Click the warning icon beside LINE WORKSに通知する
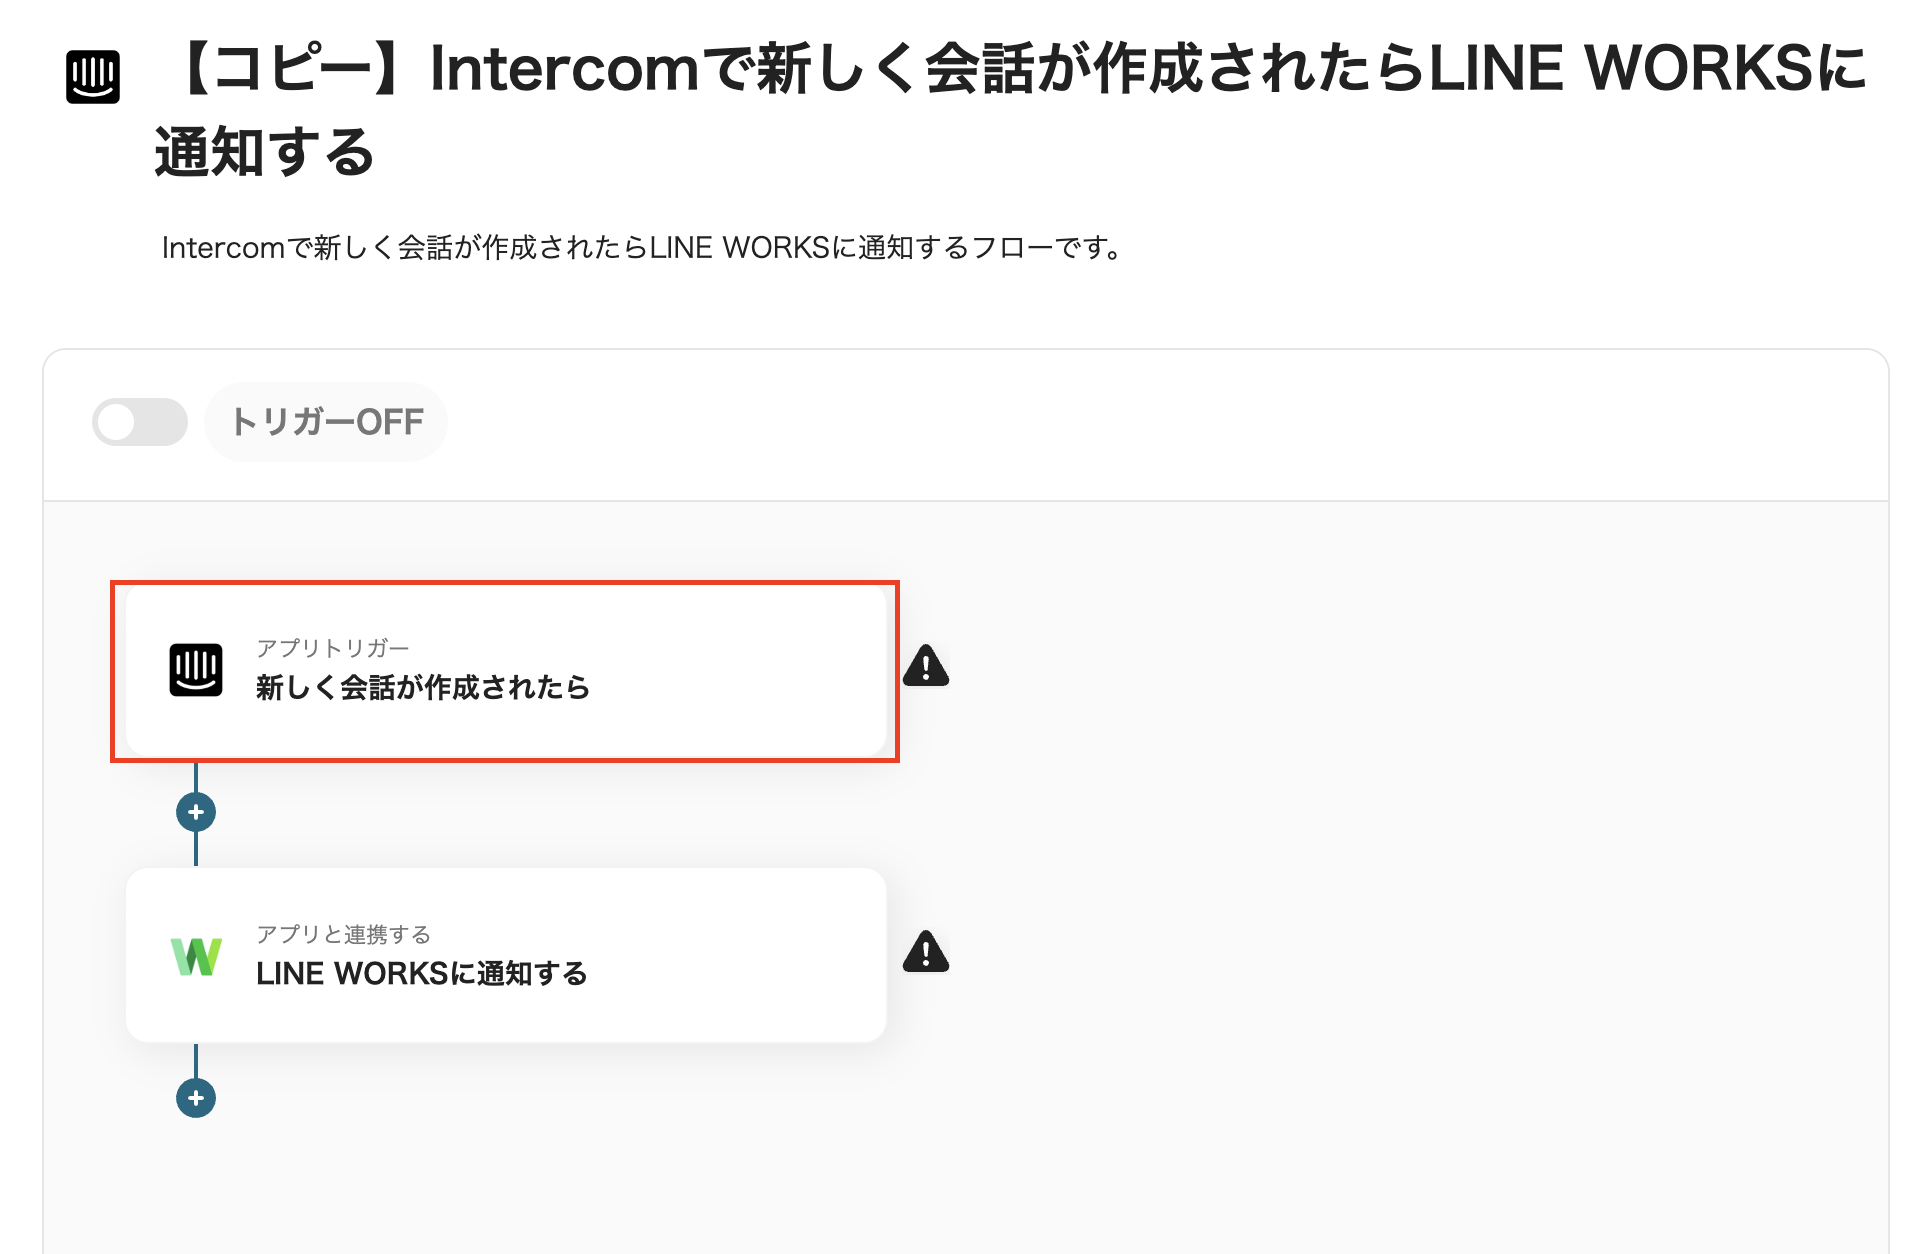The height and width of the screenshot is (1254, 1928). 925,953
